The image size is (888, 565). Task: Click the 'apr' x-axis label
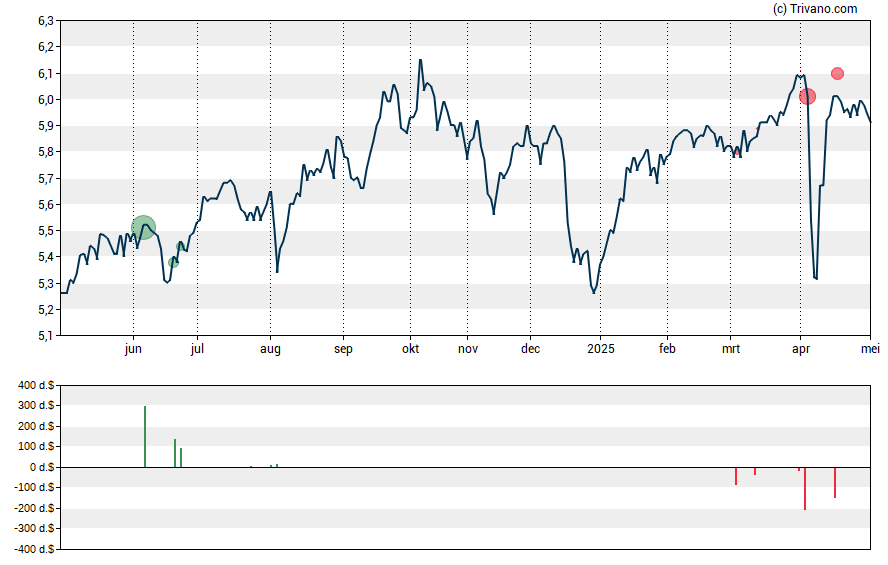(801, 349)
